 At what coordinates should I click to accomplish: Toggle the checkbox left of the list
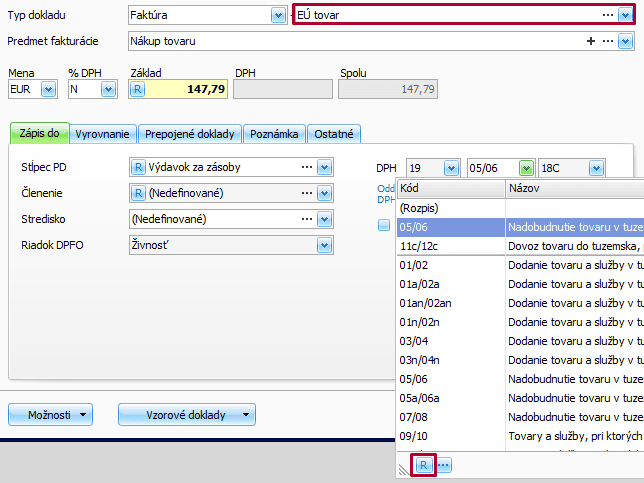click(384, 226)
